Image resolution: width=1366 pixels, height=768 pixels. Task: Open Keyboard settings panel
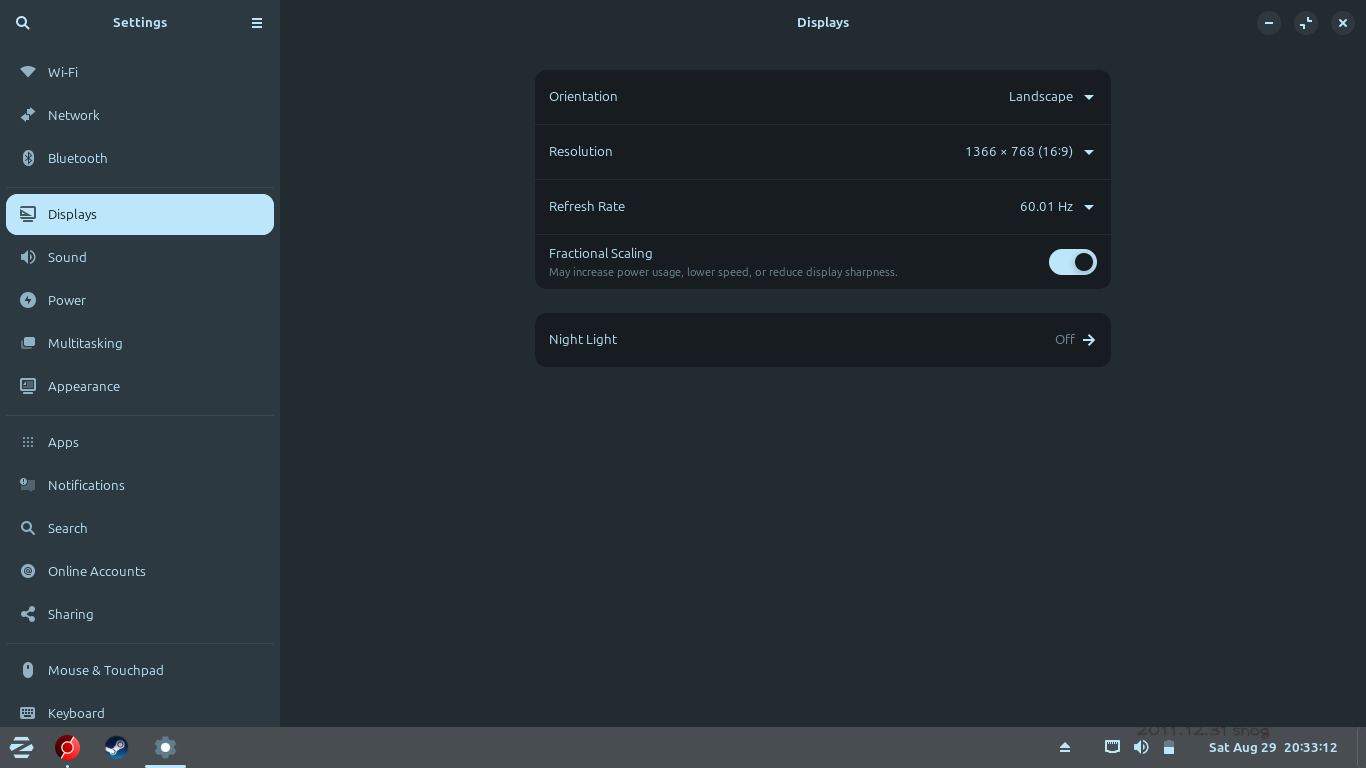(x=140, y=712)
